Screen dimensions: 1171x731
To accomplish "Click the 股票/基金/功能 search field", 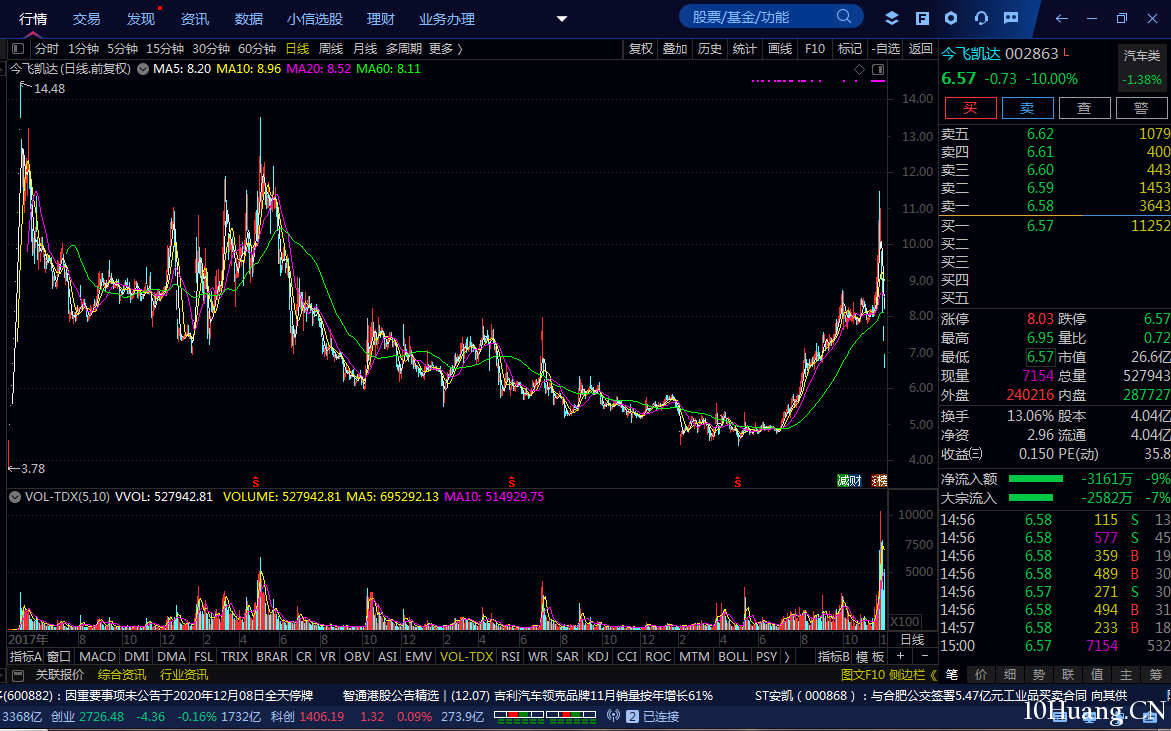I will [x=771, y=16].
